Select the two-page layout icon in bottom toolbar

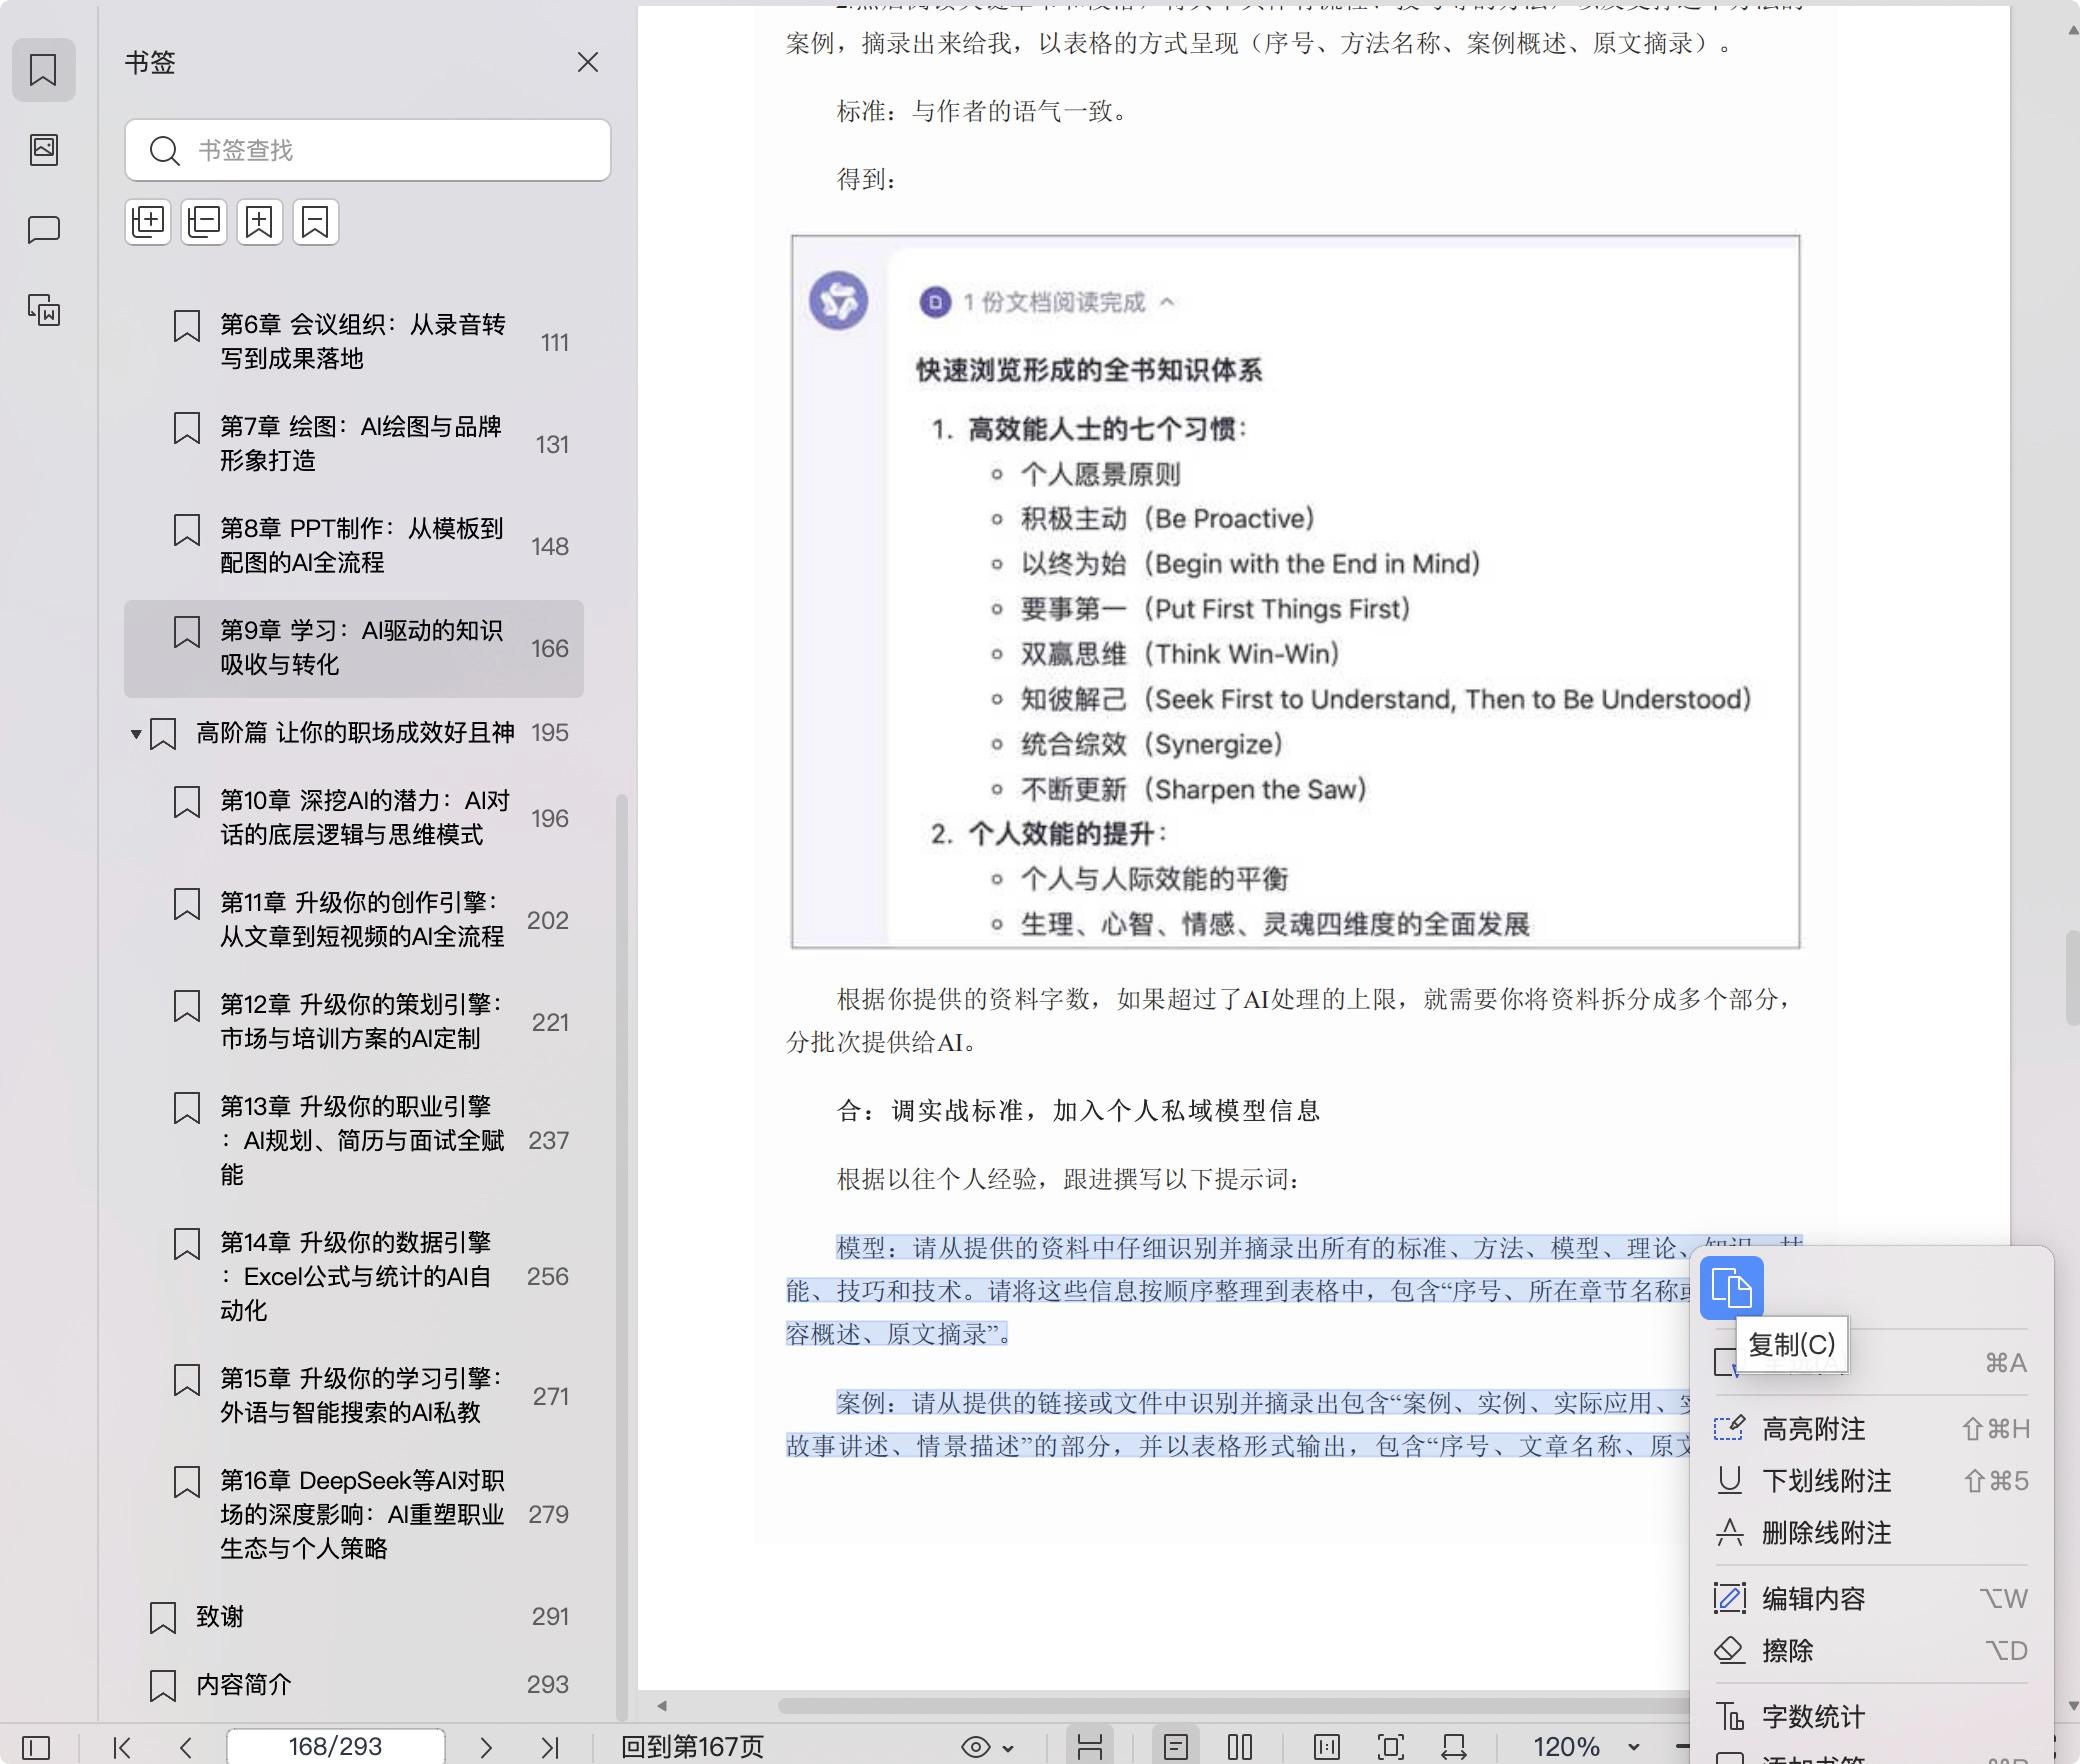1240,1747
